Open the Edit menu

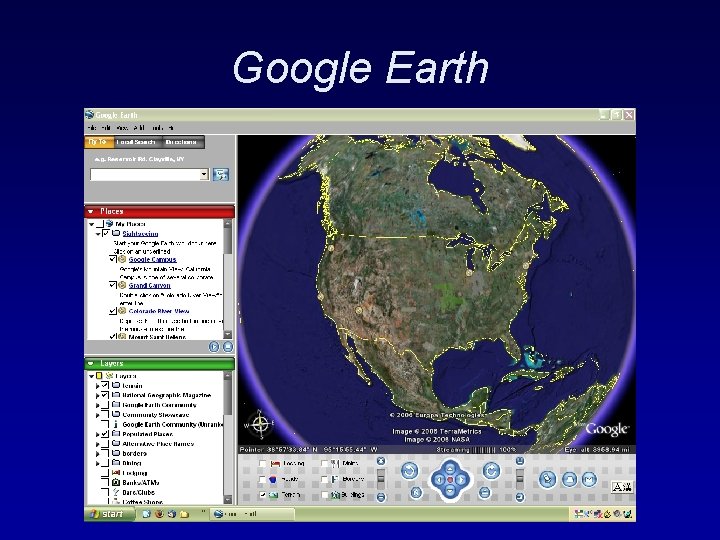tap(106, 128)
